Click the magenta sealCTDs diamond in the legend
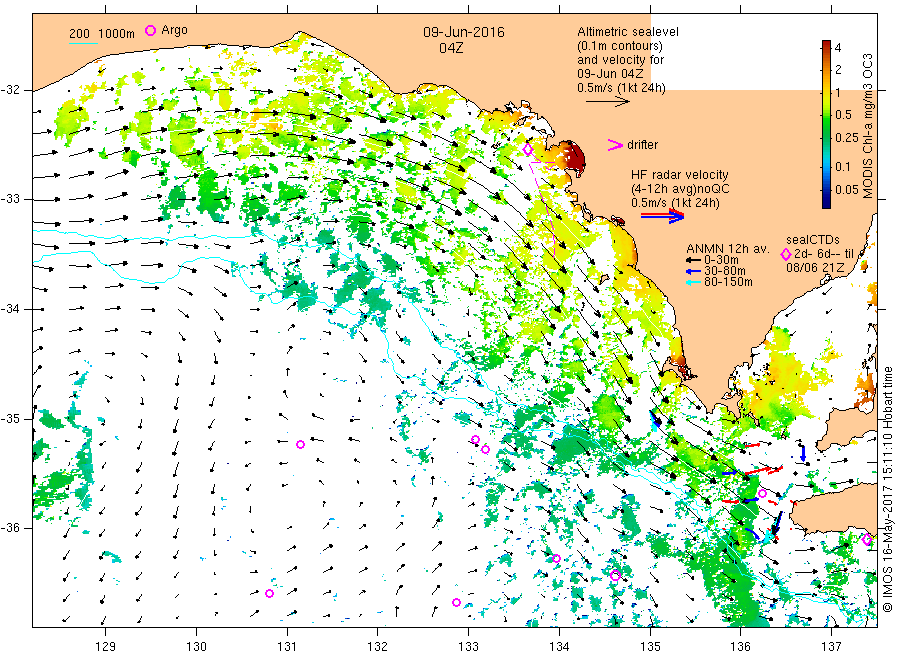The image size is (900, 660). point(786,254)
